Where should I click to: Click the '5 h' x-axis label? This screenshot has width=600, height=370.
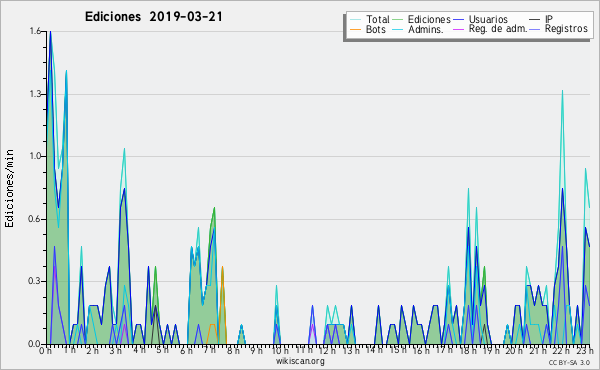[x=162, y=350]
